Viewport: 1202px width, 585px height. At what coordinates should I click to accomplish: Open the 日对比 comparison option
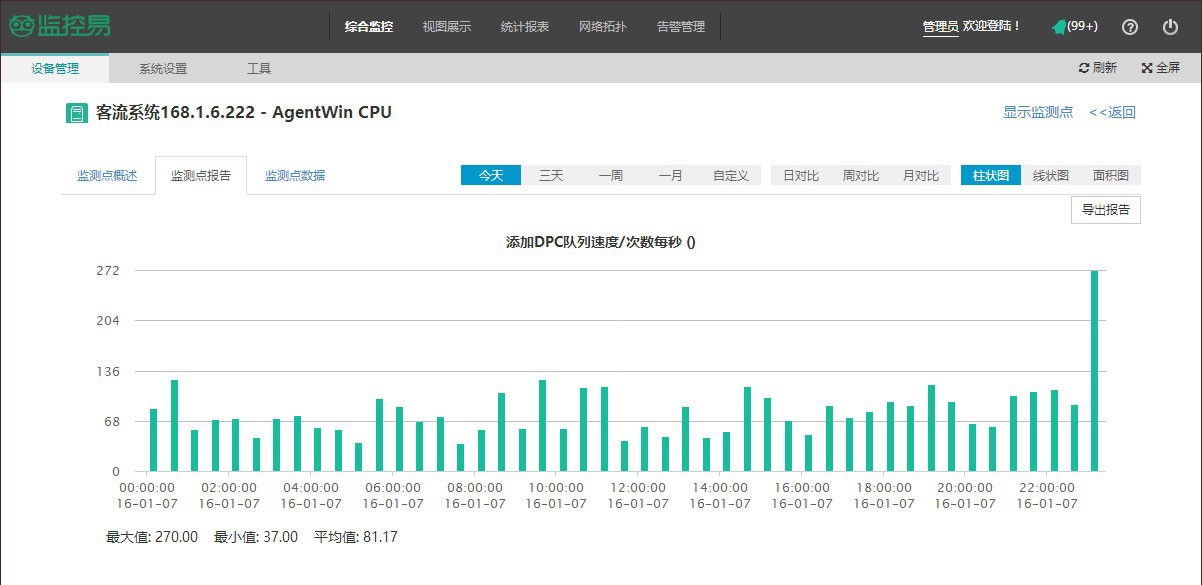pyautogui.click(x=800, y=175)
